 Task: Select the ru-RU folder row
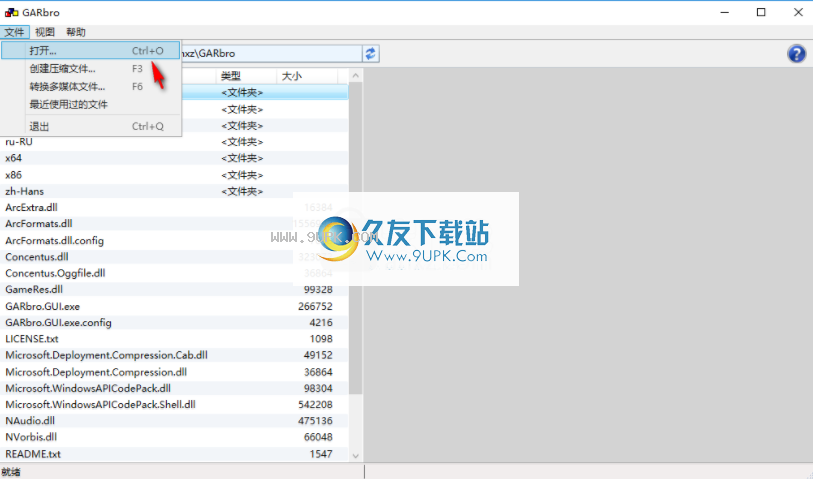click(x=174, y=142)
